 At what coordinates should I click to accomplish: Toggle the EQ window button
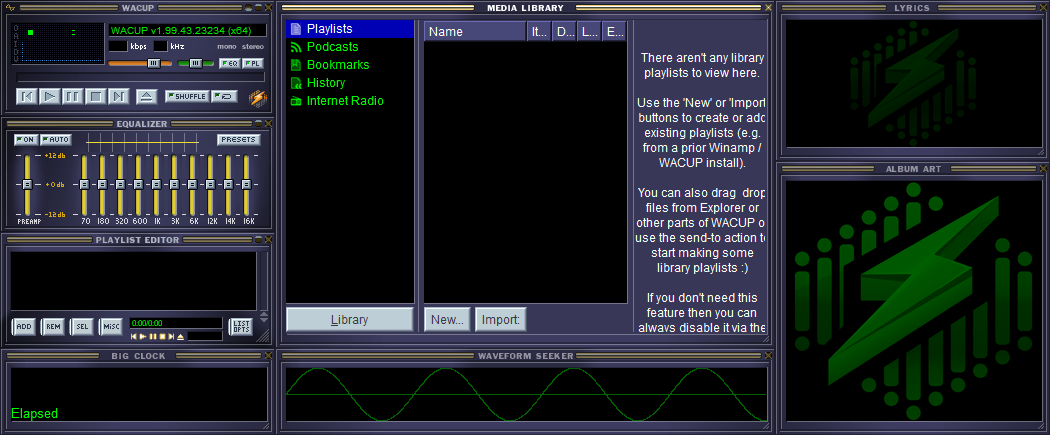click(229, 63)
